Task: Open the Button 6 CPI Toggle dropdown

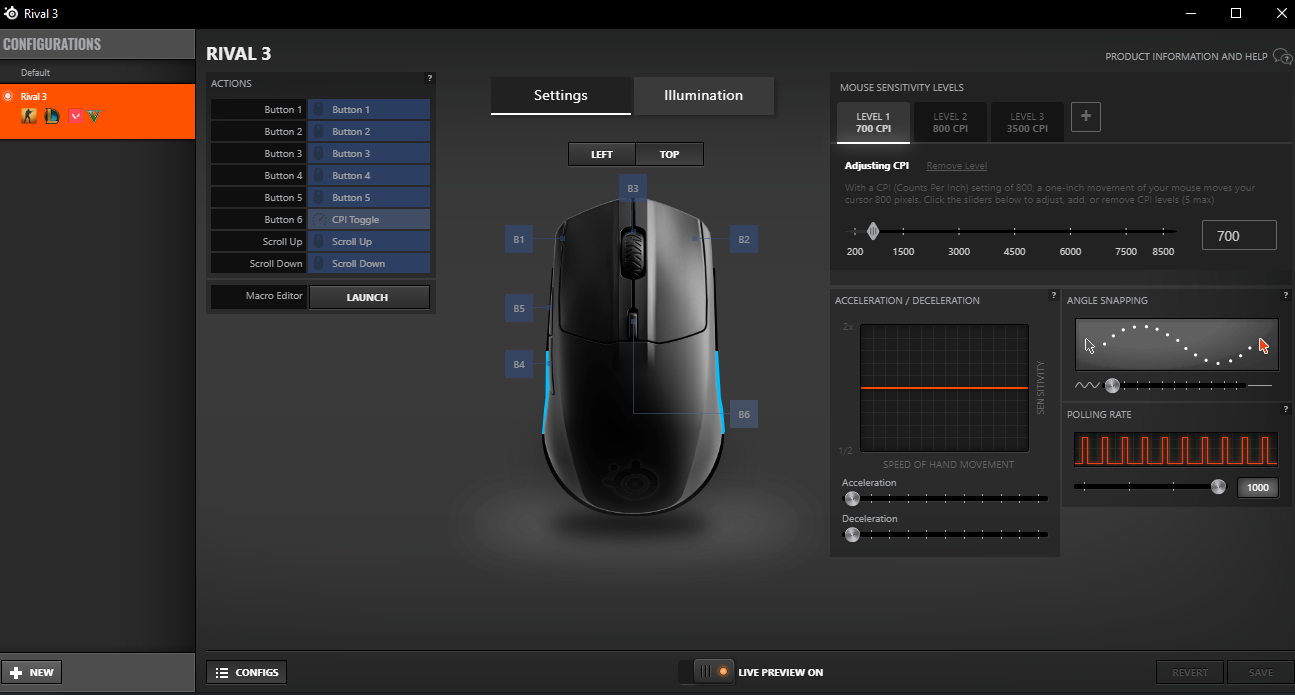Action: (369, 219)
